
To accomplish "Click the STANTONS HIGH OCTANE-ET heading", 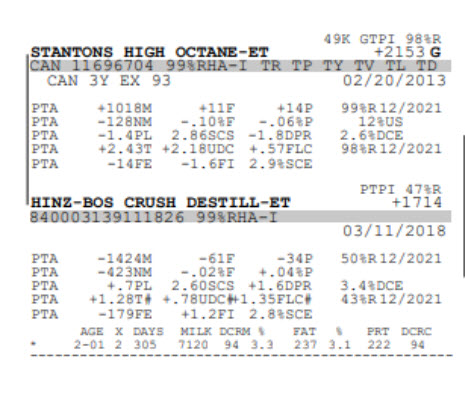I will (x=149, y=52).
